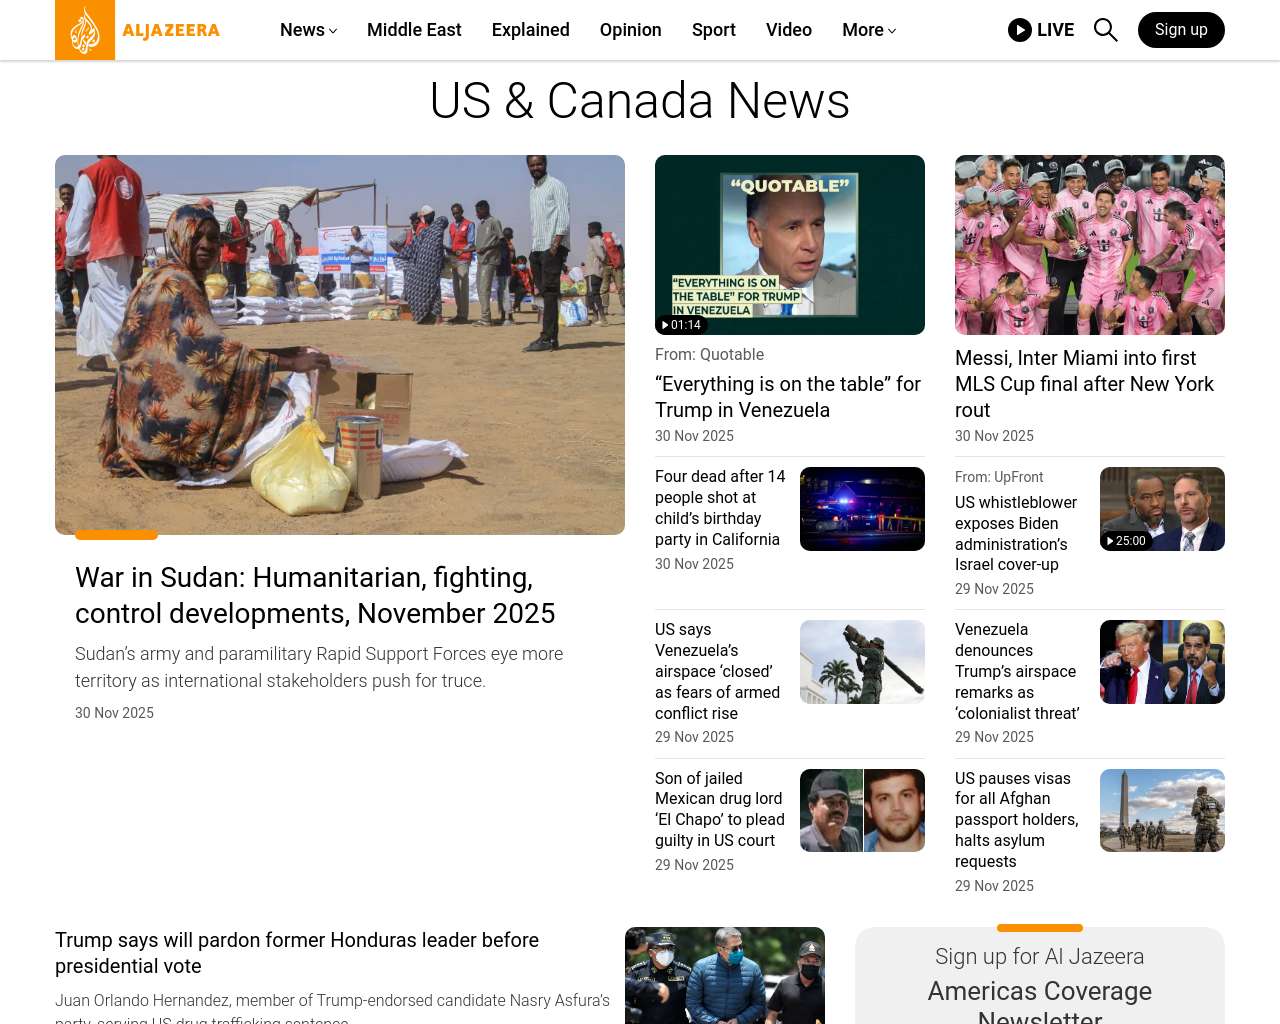Click the From: UpFront label
Image resolution: width=1280 pixels, height=1024 pixels.
pos(999,477)
